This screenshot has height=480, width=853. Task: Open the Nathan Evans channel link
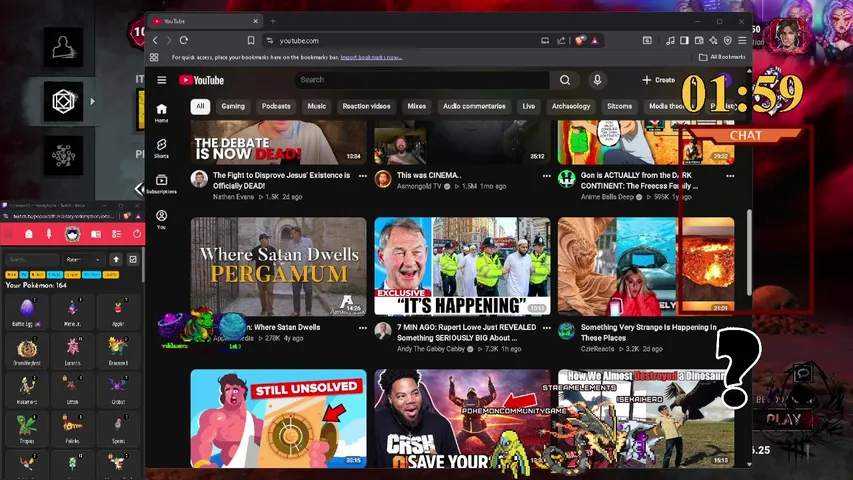[x=233, y=197]
